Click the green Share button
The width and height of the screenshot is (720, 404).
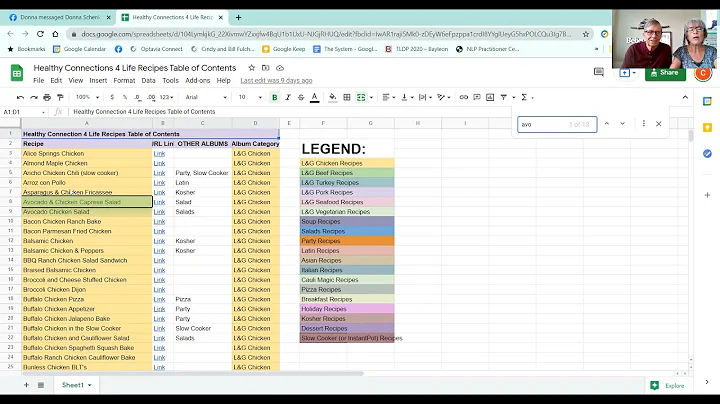[x=665, y=73]
